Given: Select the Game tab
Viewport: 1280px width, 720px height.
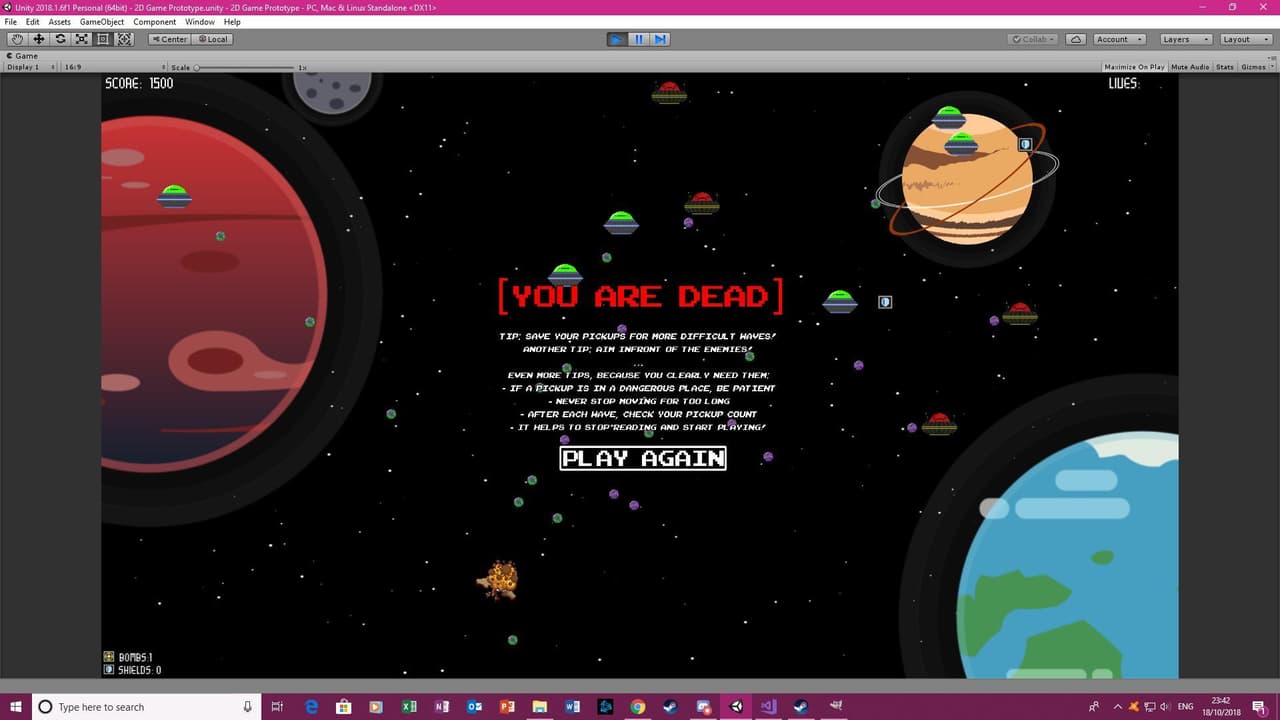Looking at the screenshot, I should [23, 56].
